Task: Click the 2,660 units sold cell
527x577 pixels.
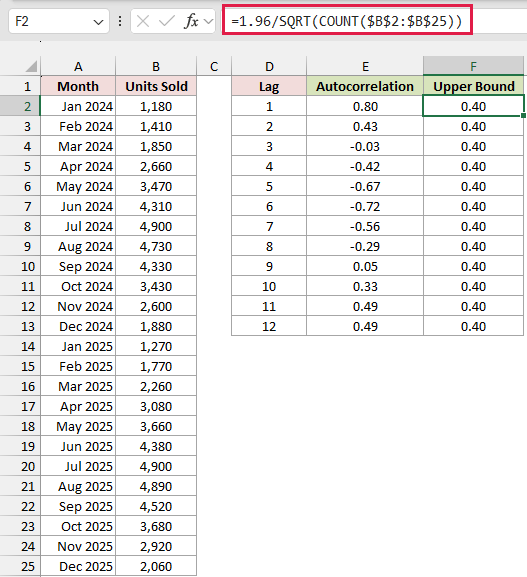Action: (156, 166)
